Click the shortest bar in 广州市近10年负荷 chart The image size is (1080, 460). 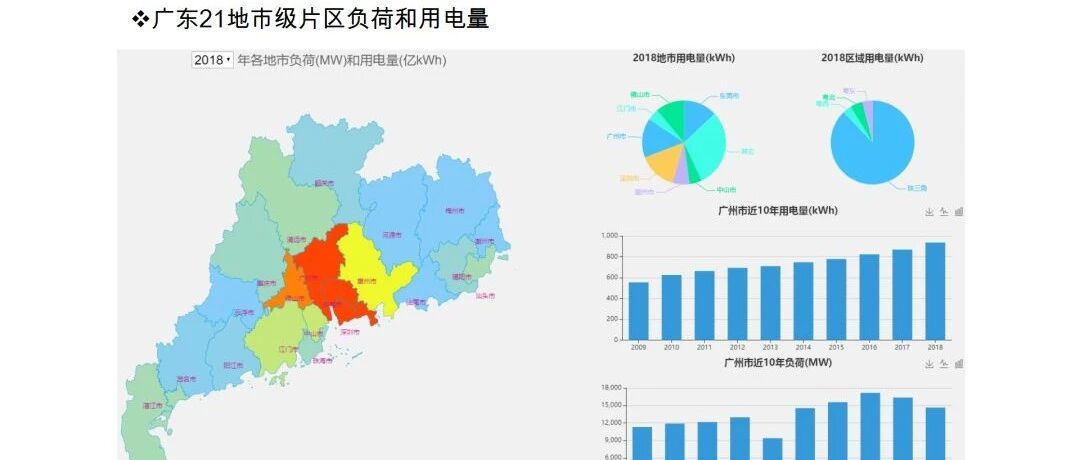(x=773, y=449)
